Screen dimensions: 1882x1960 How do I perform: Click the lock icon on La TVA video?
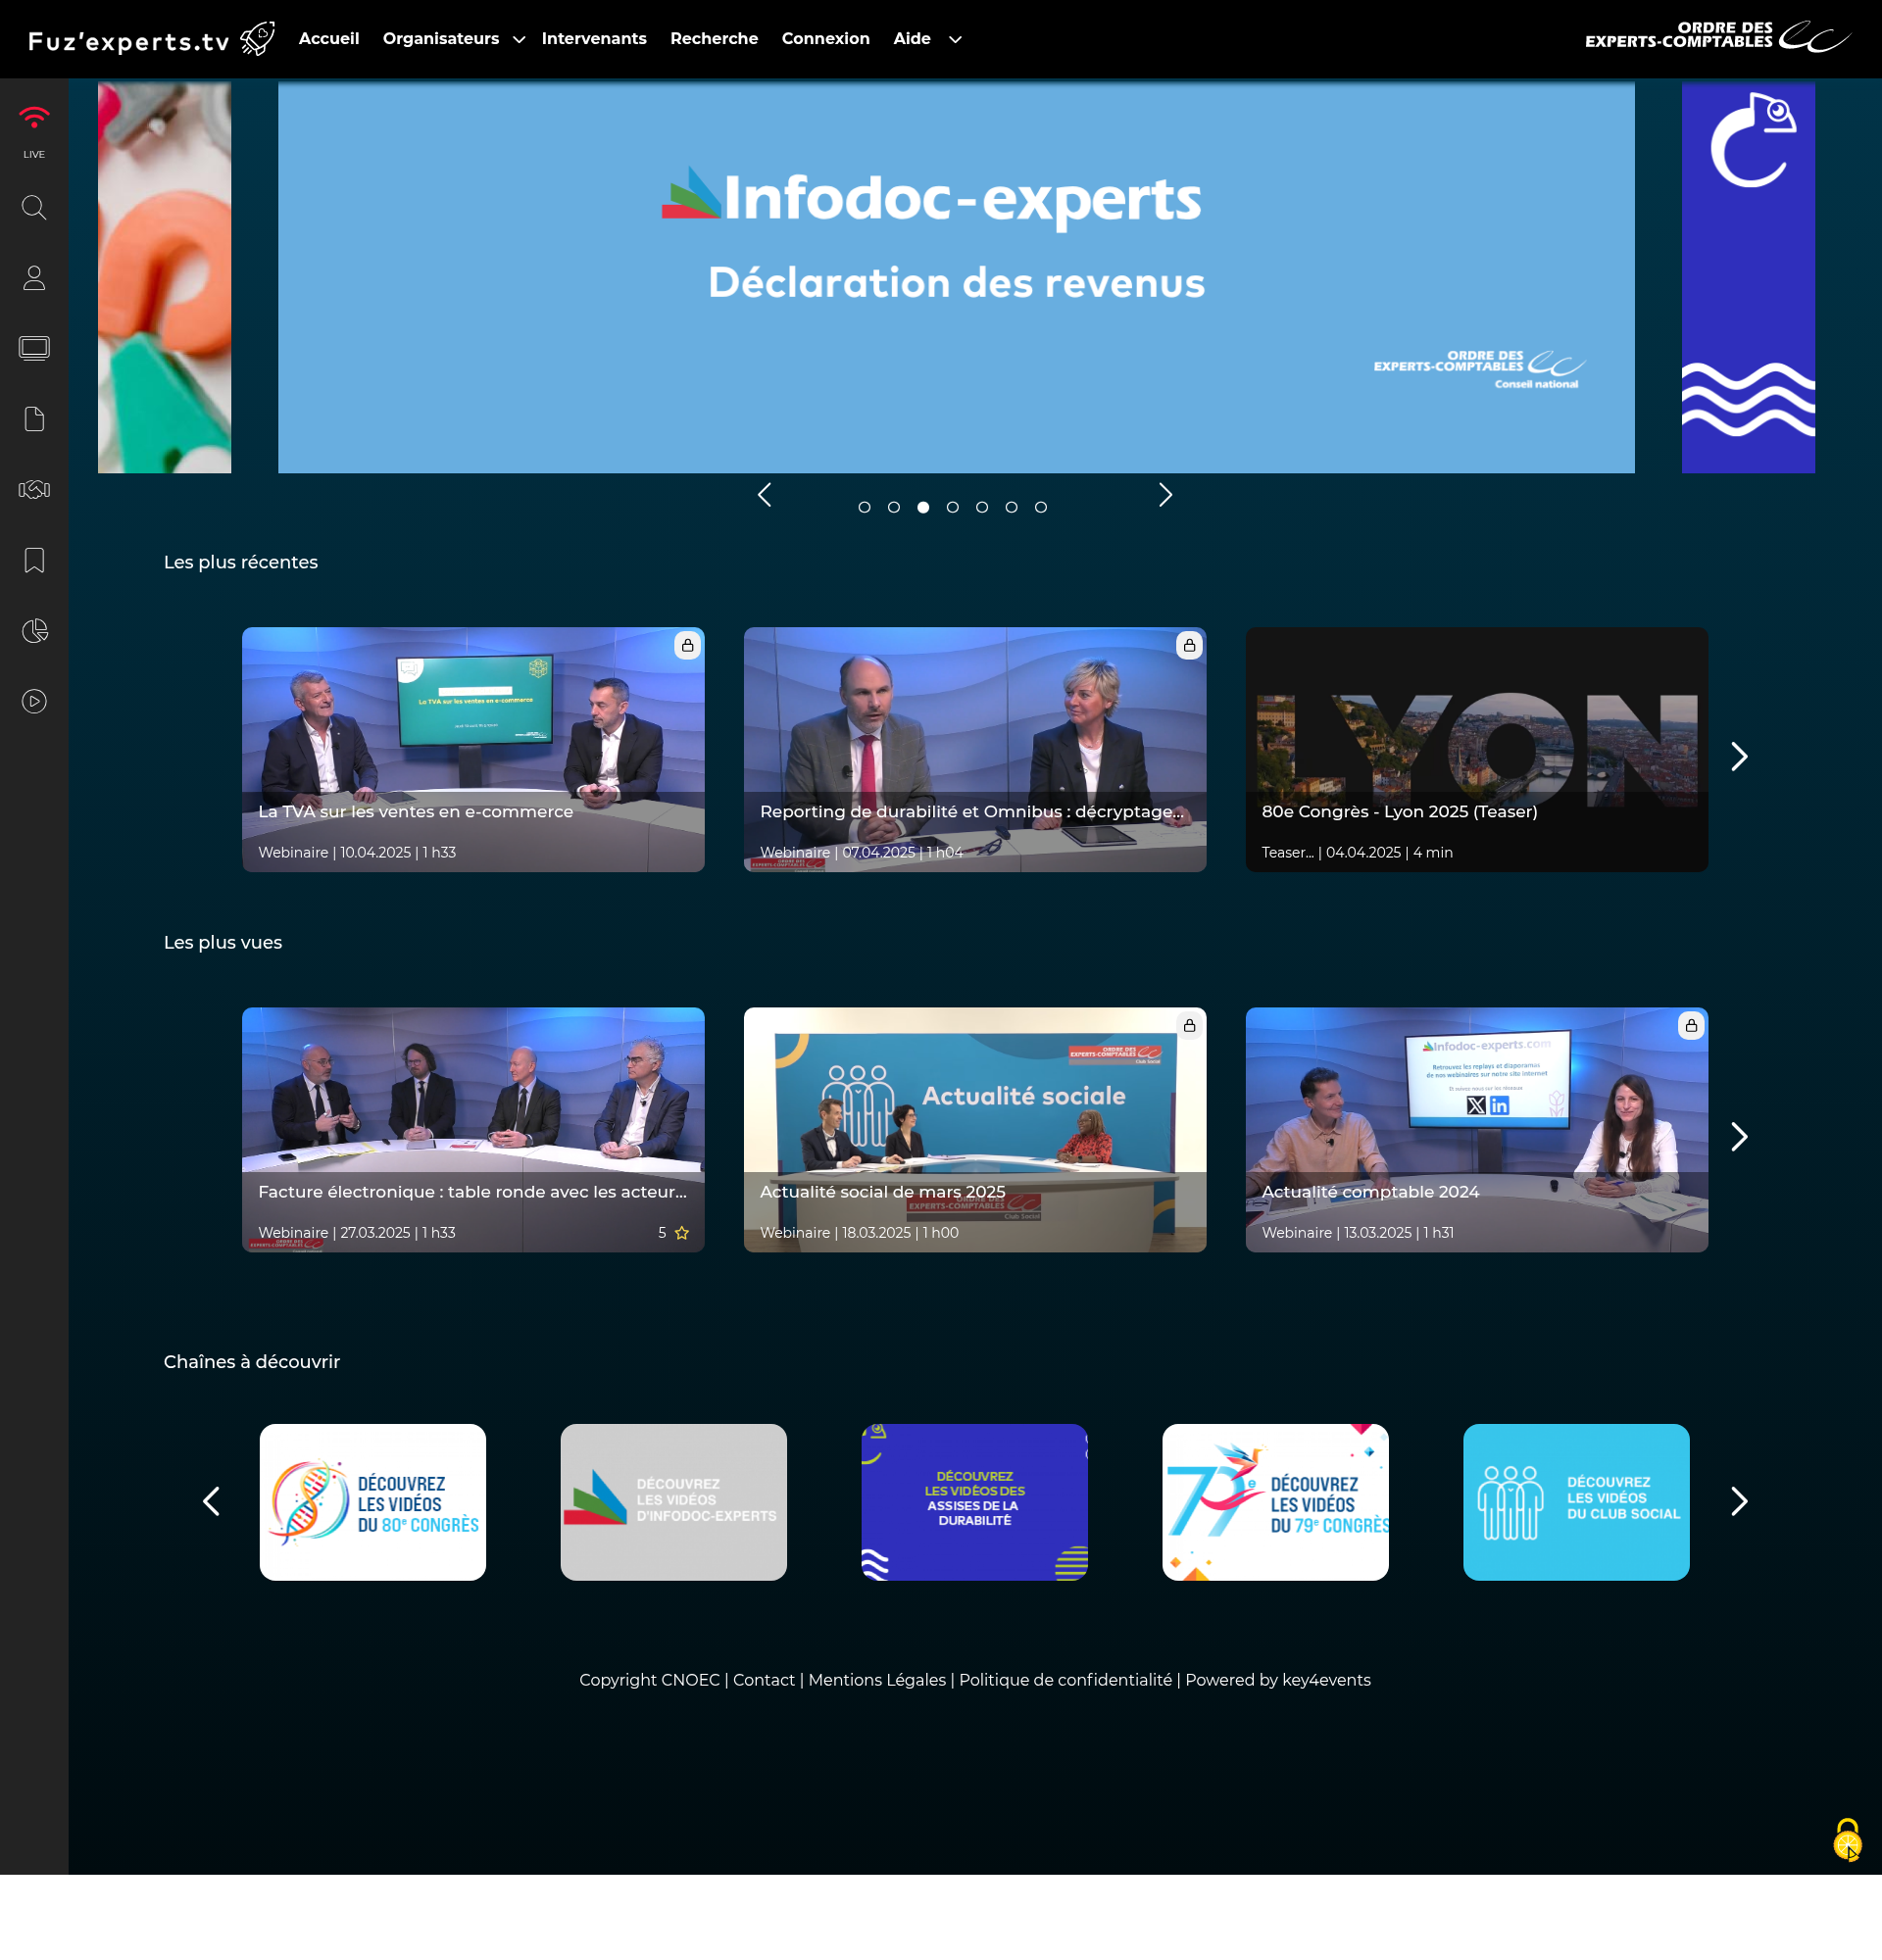point(687,645)
